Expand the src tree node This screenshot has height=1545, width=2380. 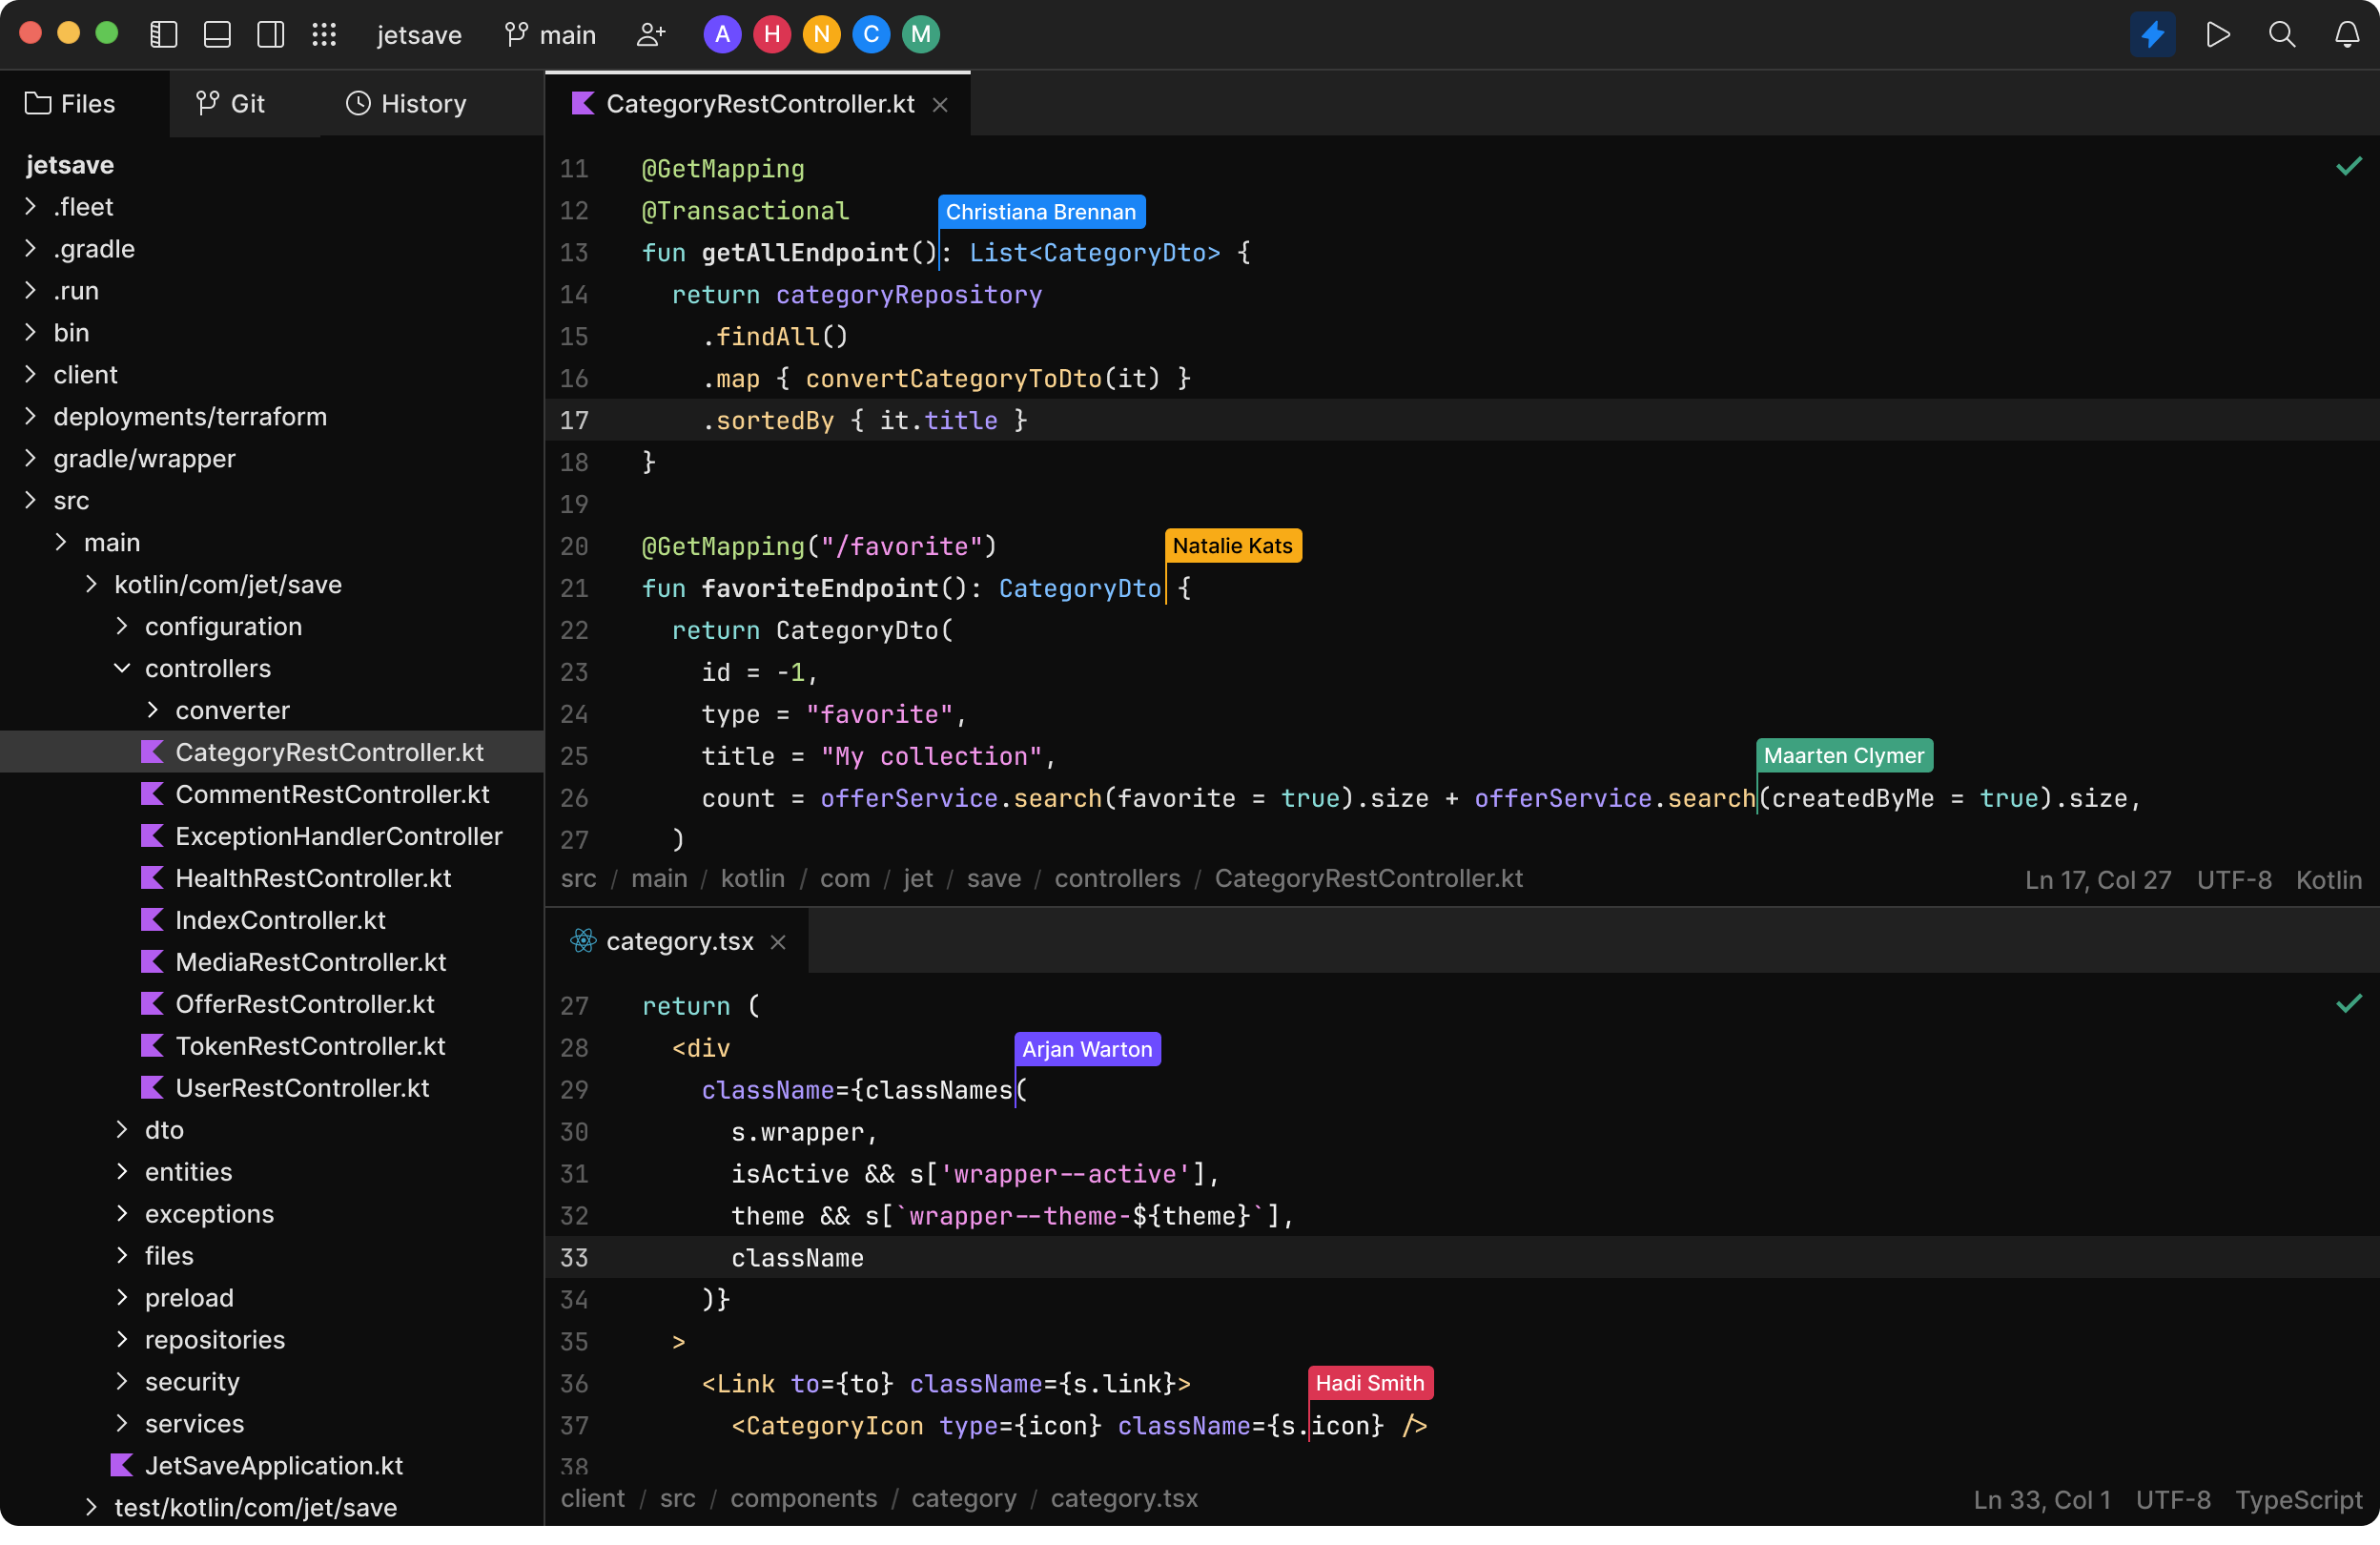pos(28,500)
